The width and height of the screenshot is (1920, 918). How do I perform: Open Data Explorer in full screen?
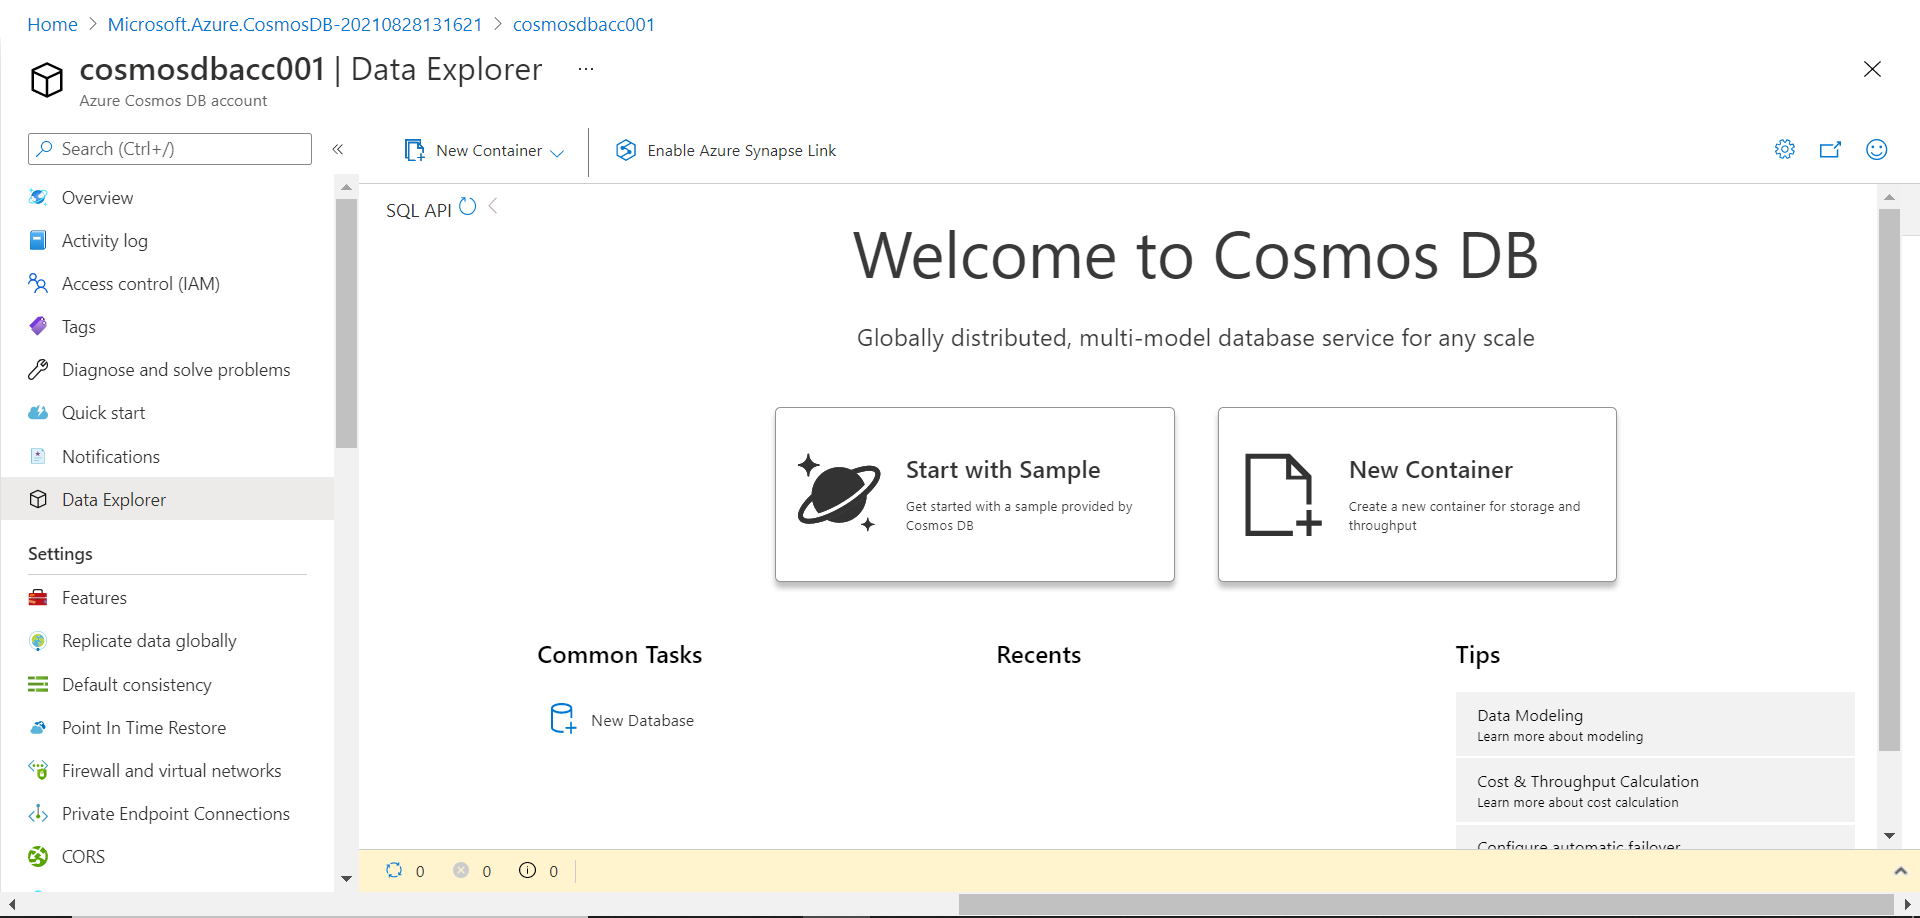1830,149
